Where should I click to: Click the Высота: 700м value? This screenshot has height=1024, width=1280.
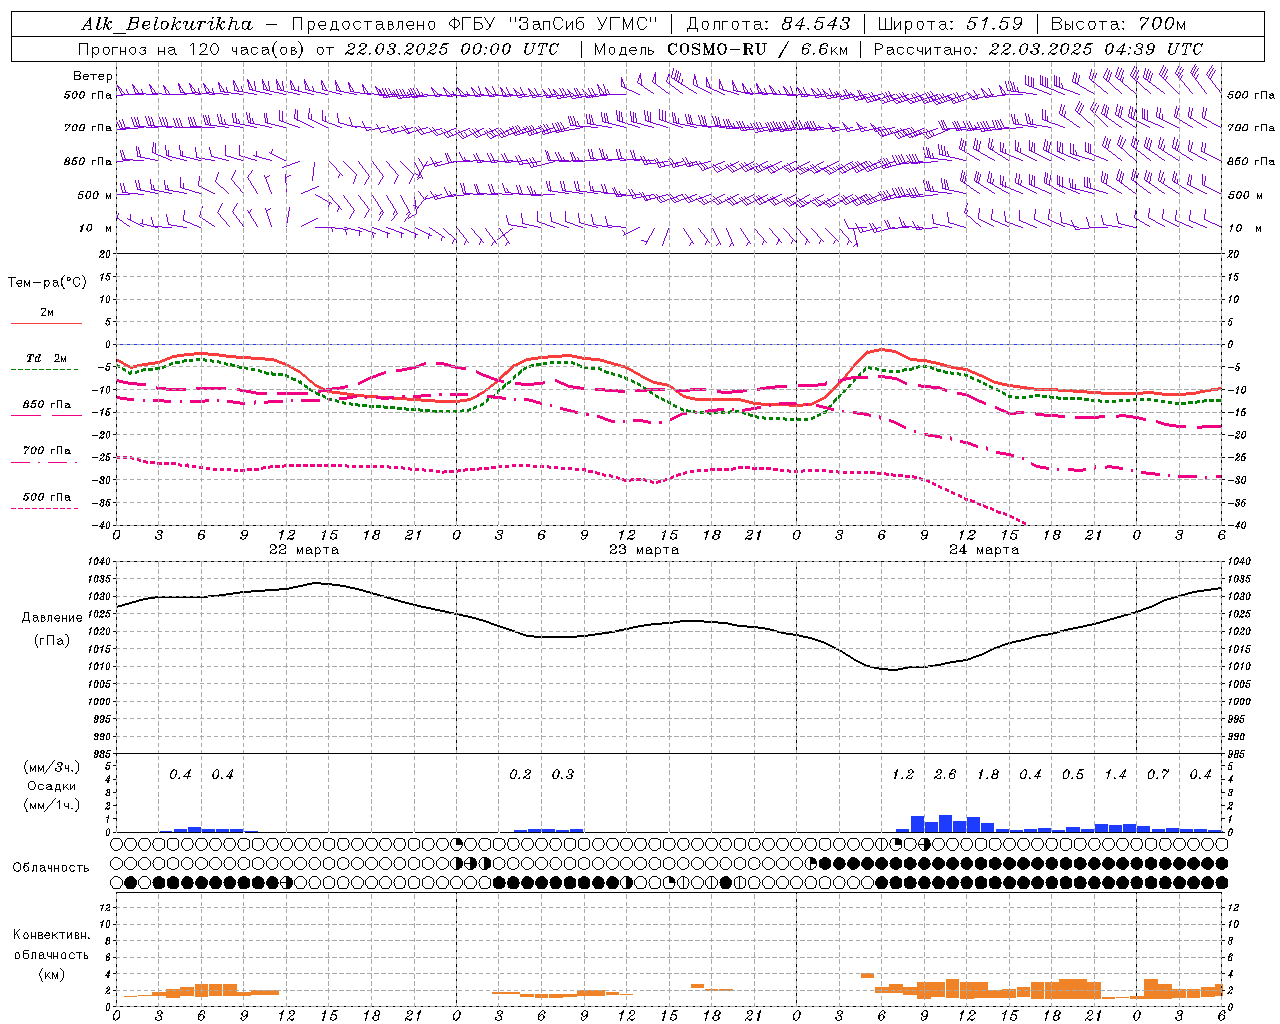1119,24
